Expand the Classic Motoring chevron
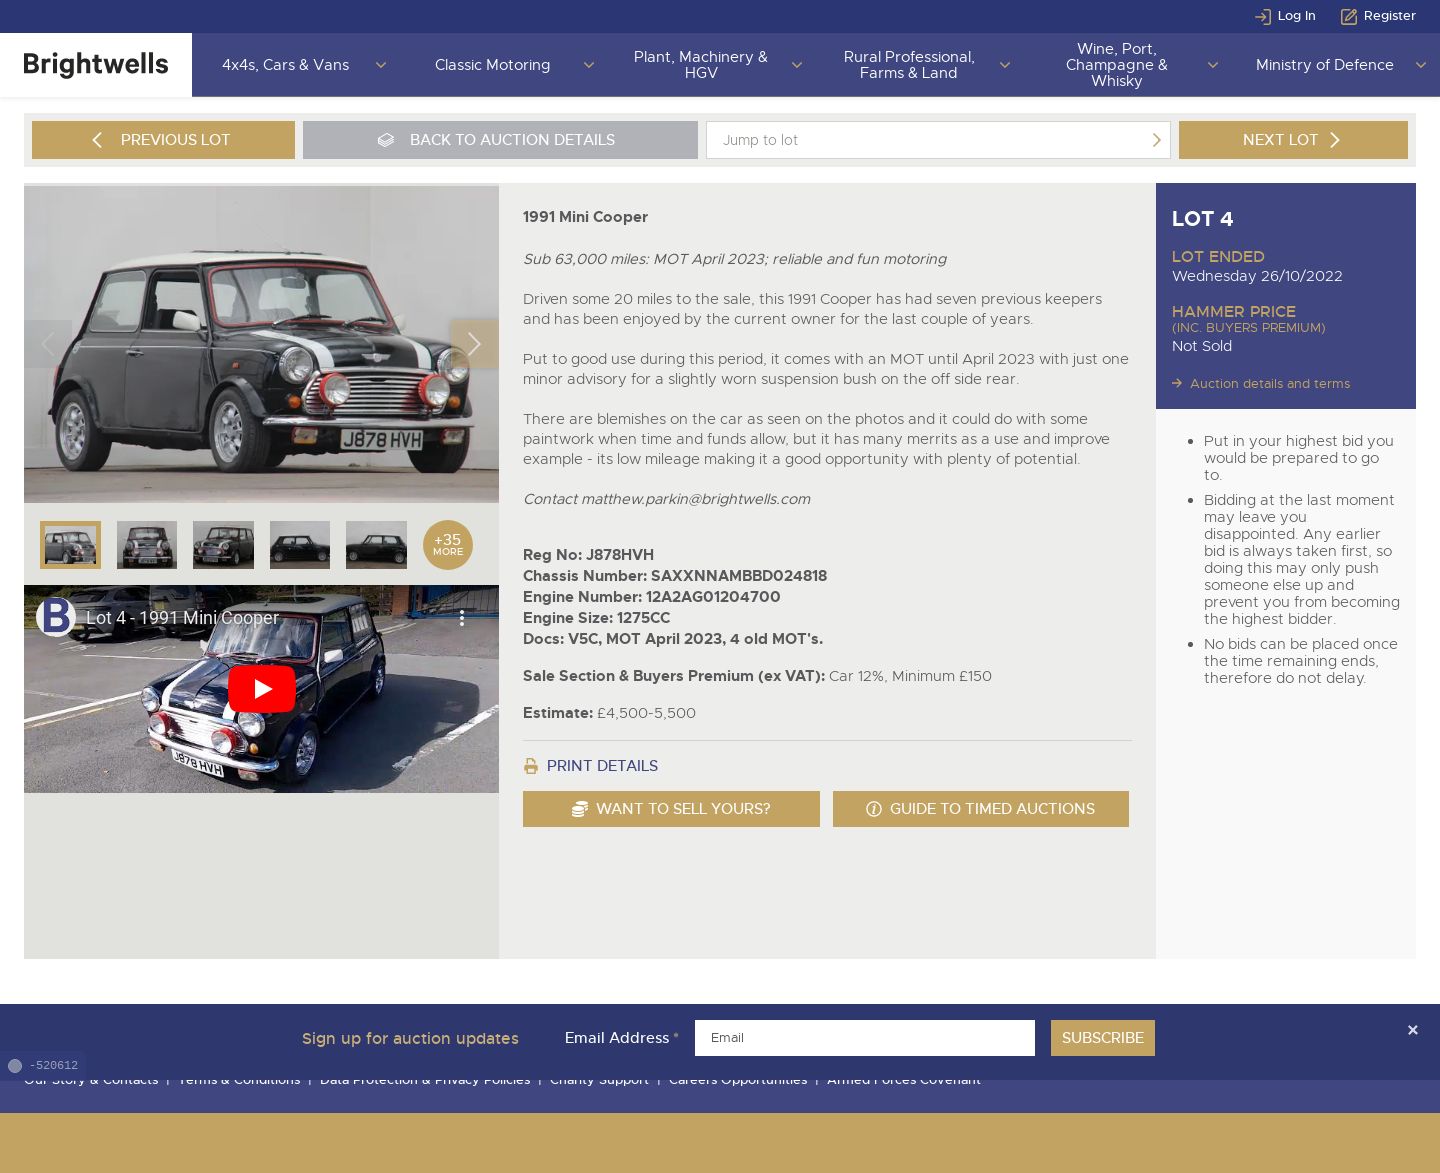This screenshot has width=1440, height=1173. [x=589, y=65]
